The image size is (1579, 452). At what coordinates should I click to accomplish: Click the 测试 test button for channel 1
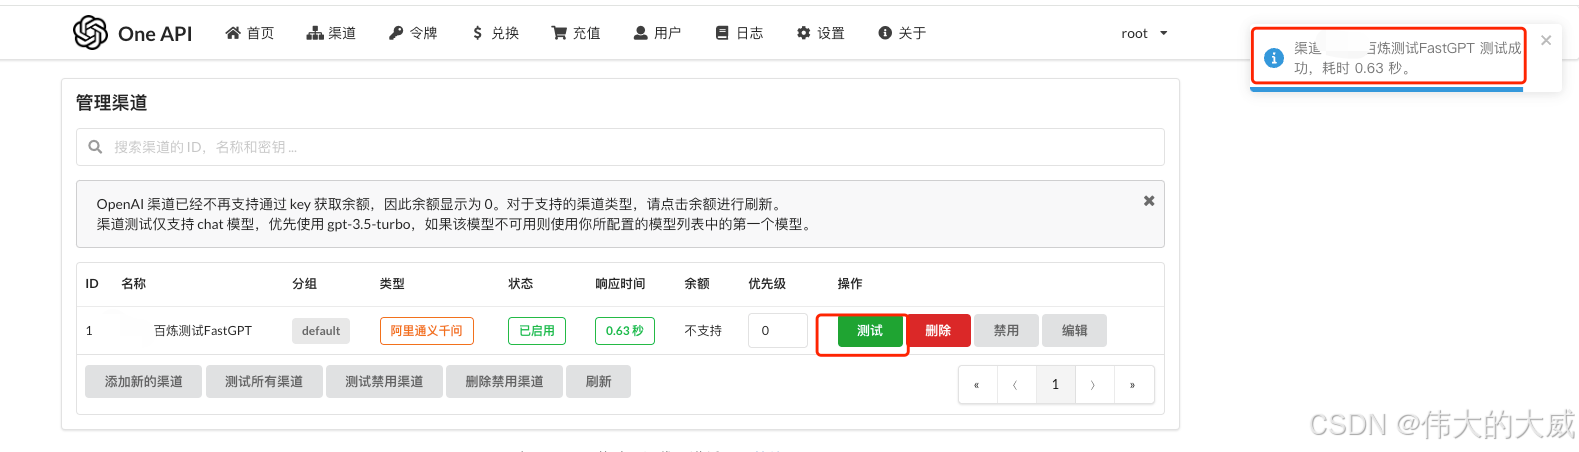tap(870, 331)
